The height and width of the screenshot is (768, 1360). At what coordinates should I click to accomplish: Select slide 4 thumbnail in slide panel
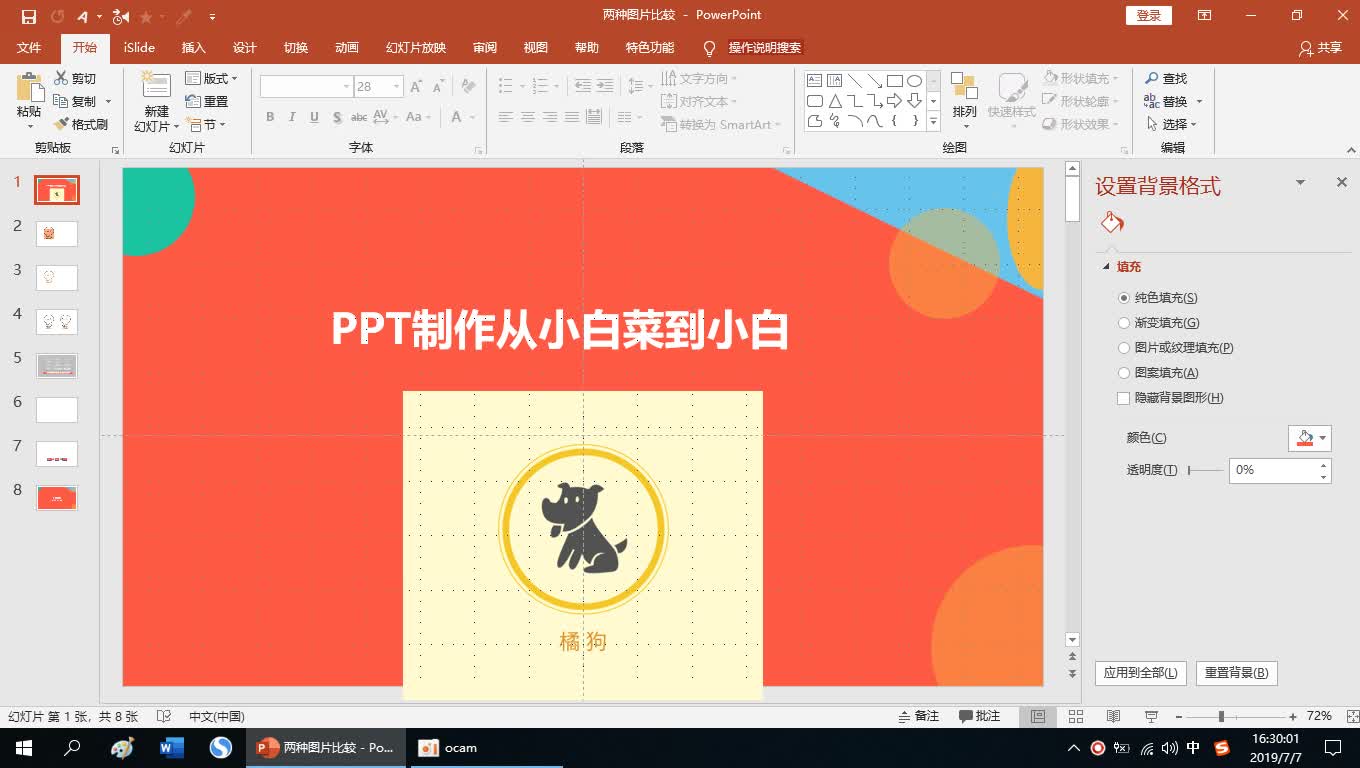pos(56,321)
